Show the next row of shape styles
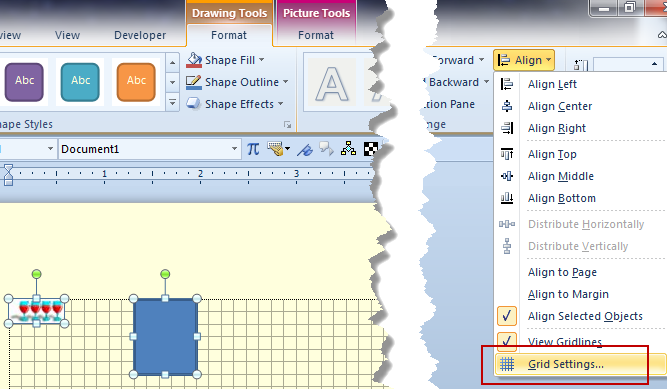Viewport: 667px width, 389px height. [172, 82]
